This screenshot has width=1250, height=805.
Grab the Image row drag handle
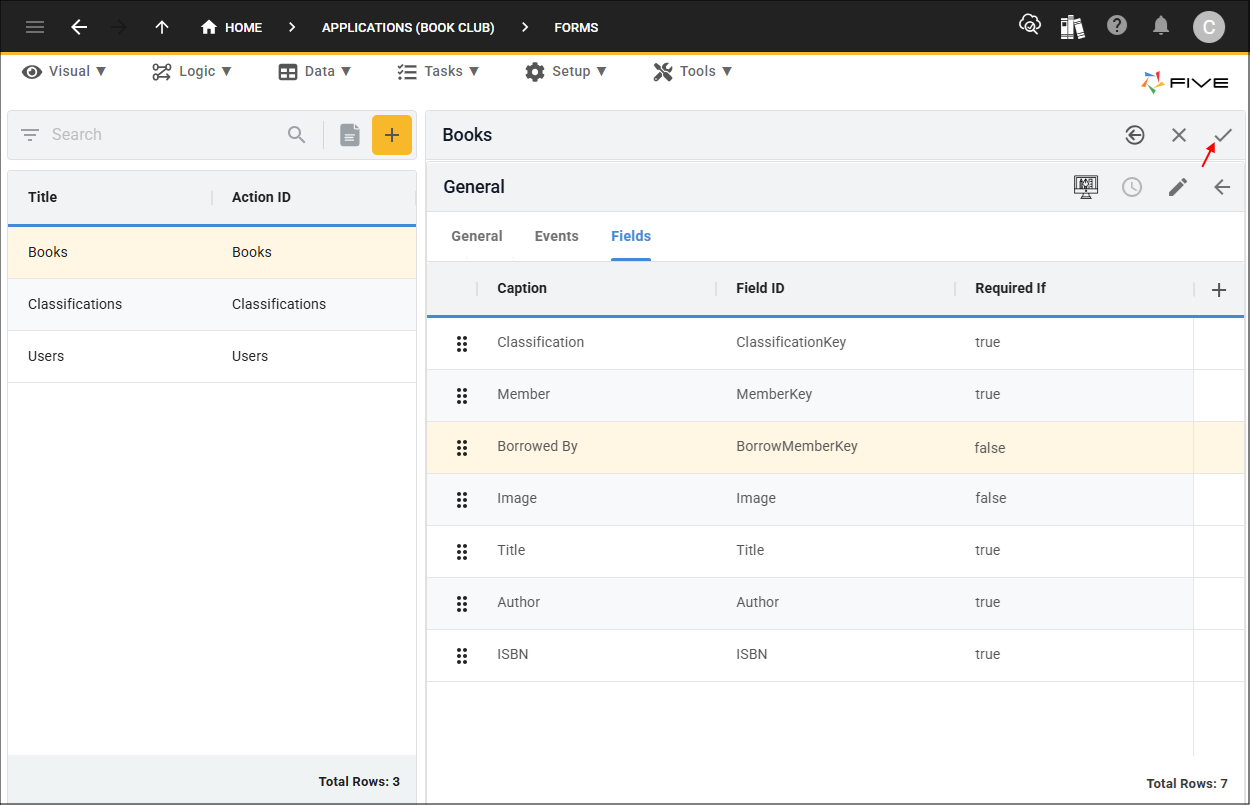tap(462, 500)
